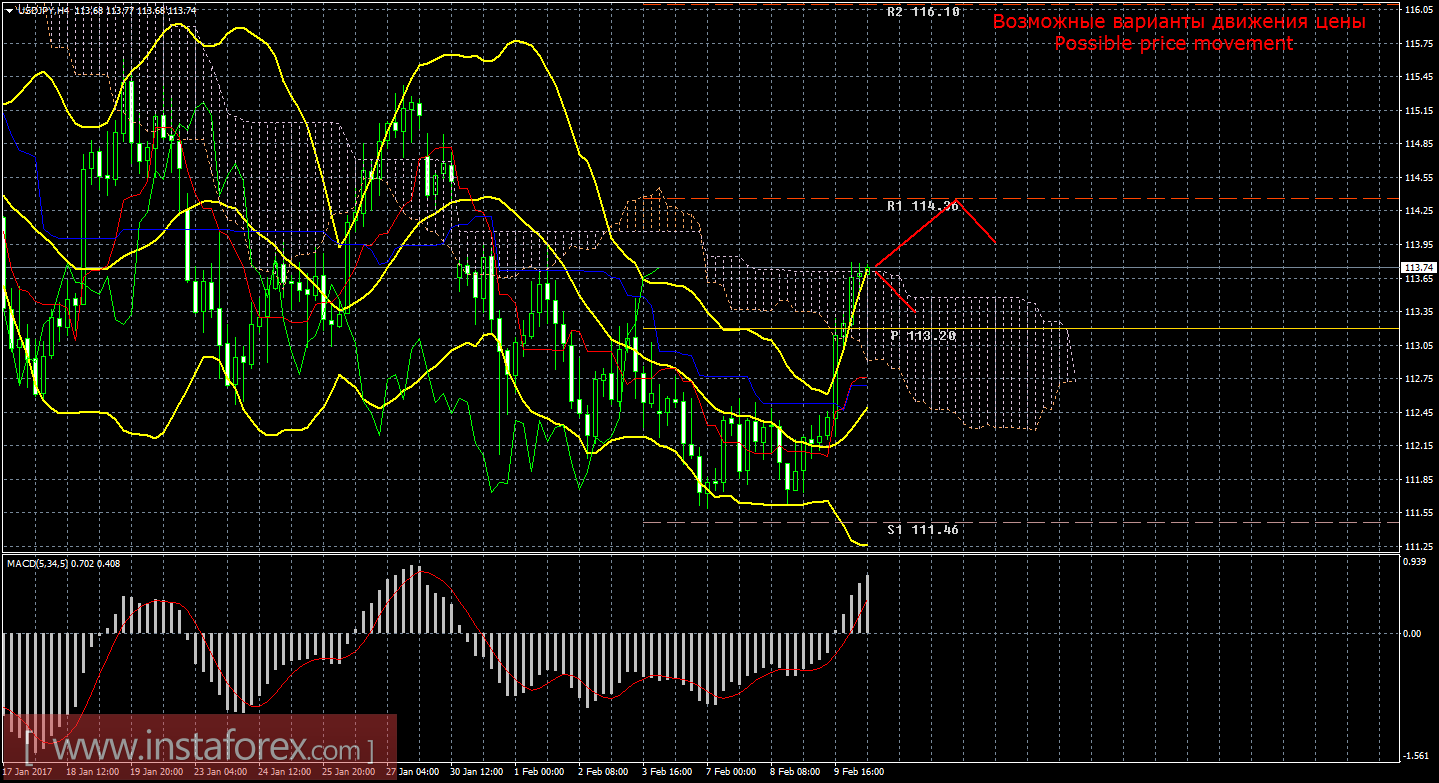Click the Russian 'Возможные варианты движения цены' text

[x=1178, y=22]
